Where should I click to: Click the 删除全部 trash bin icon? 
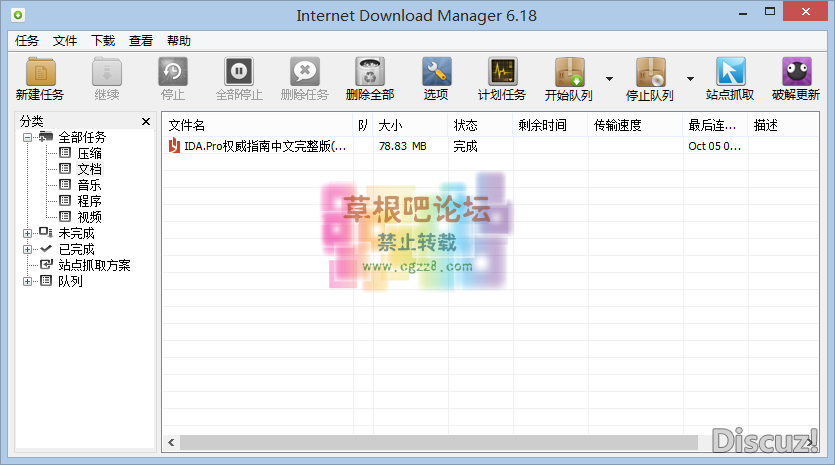click(x=370, y=72)
